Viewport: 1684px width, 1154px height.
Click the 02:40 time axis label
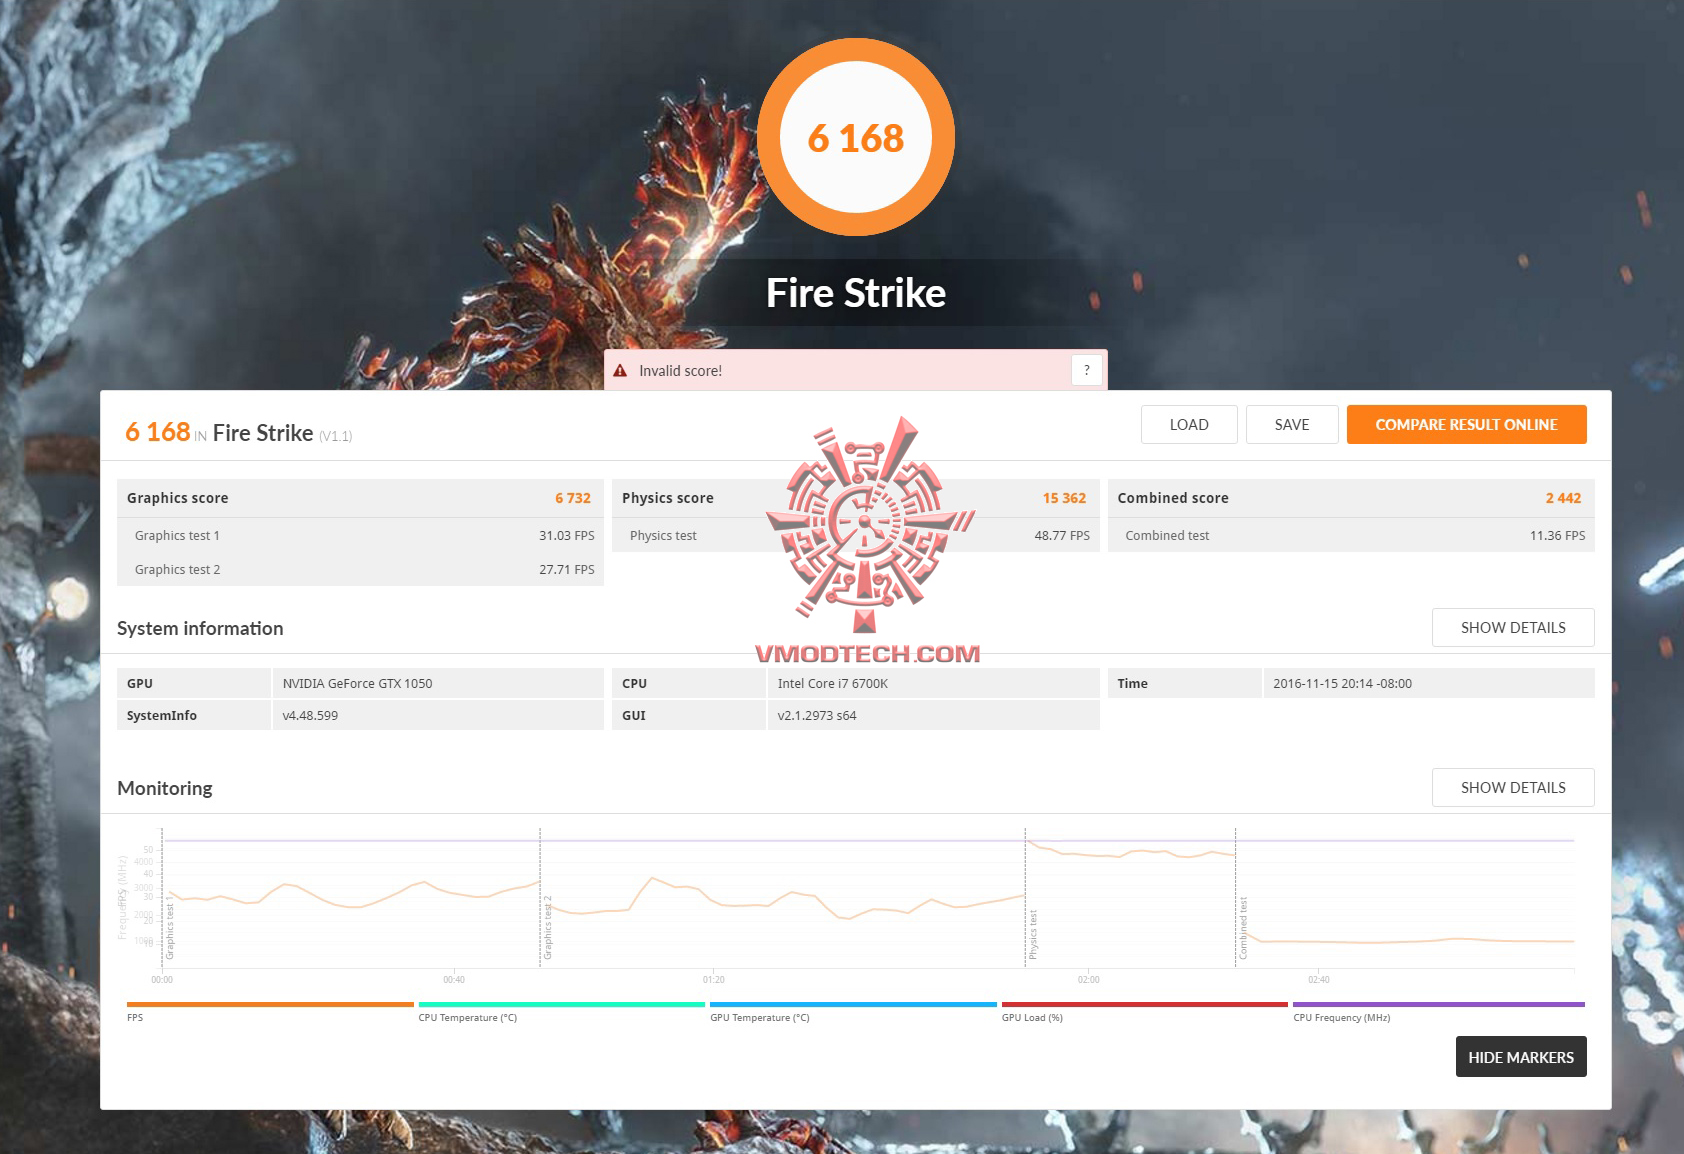coord(1319,980)
